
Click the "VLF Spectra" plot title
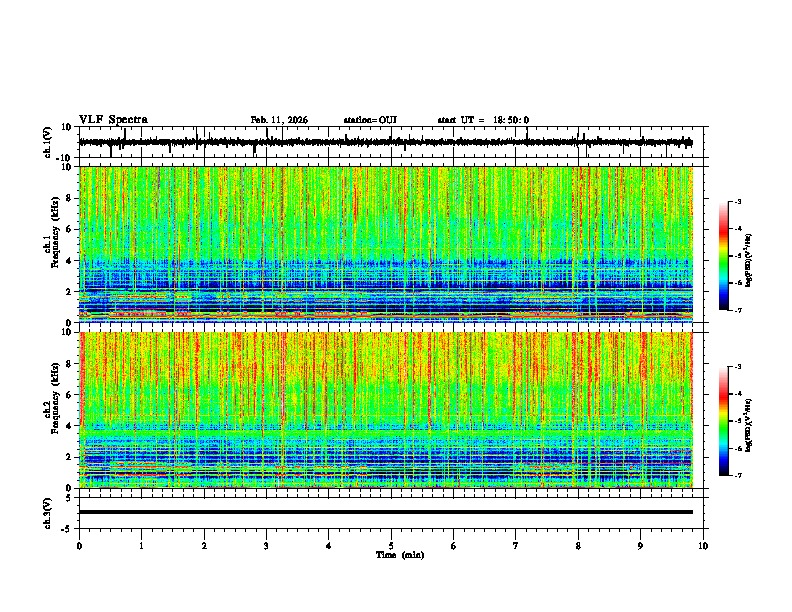coord(113,120)
